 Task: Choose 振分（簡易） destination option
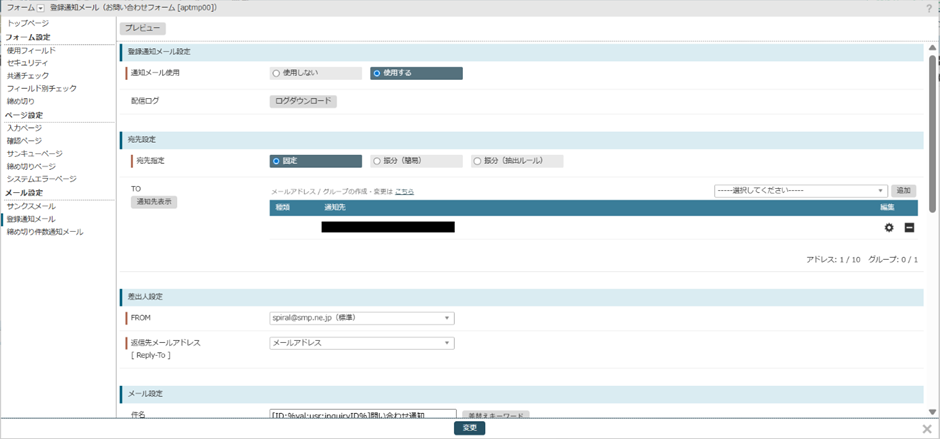click(x=417, y=161)
